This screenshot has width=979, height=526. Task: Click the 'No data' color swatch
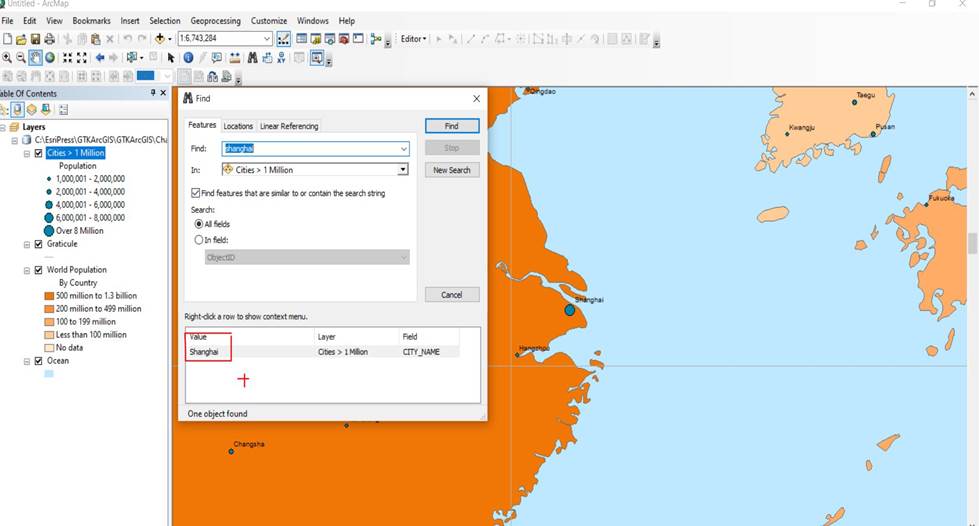coord(49,348)
